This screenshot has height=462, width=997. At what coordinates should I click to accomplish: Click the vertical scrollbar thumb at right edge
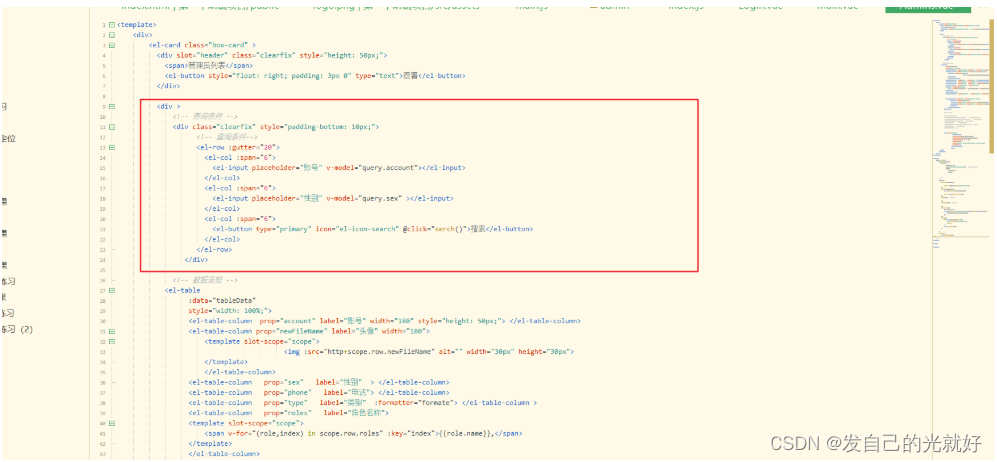[x=991, y=86]
